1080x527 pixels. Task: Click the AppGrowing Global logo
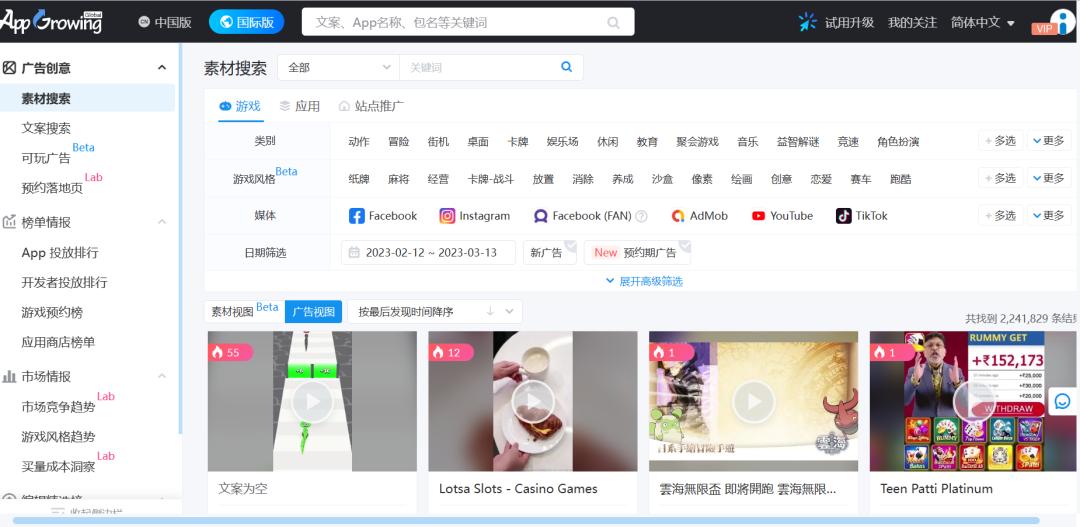pos(51,22)
